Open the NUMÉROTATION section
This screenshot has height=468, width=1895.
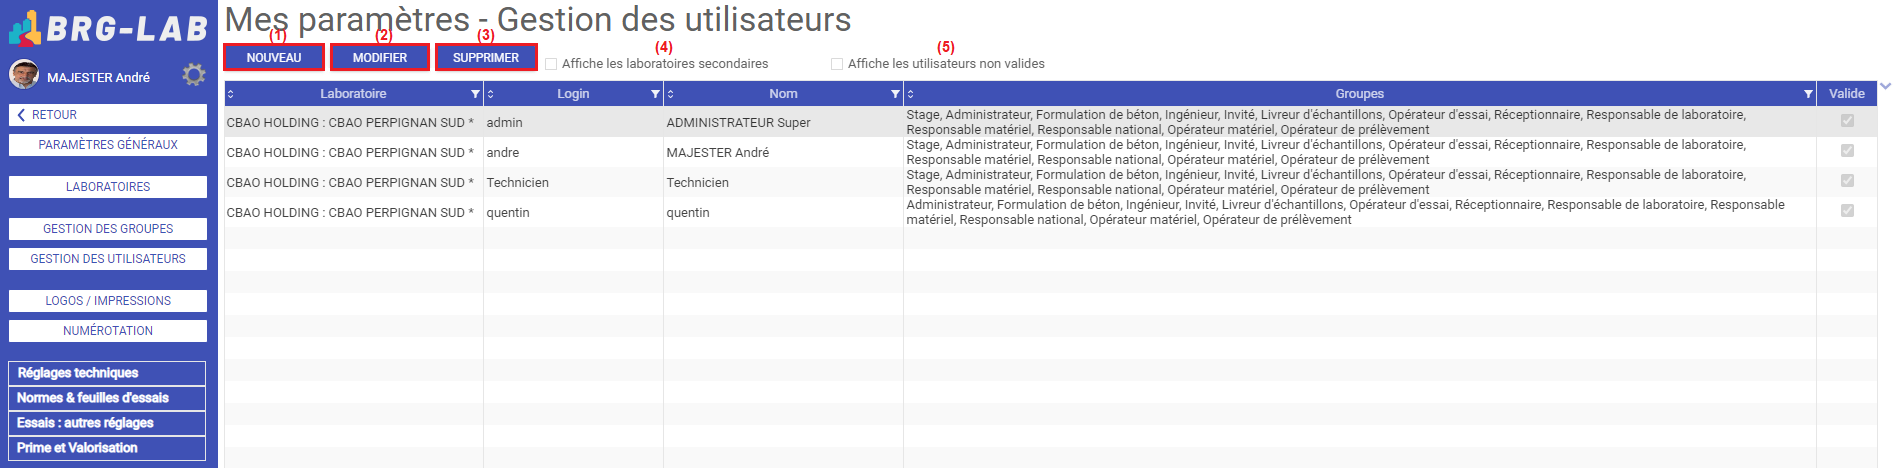[x=108, y=331]
